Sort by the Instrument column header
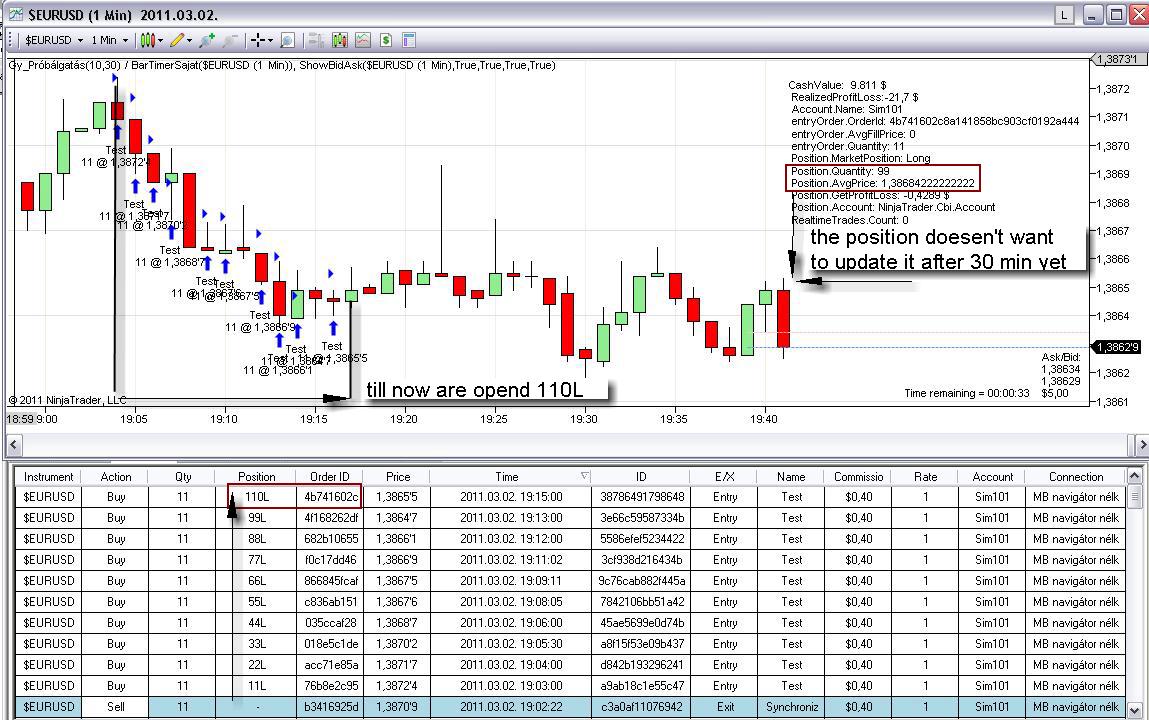 point(48,477)
